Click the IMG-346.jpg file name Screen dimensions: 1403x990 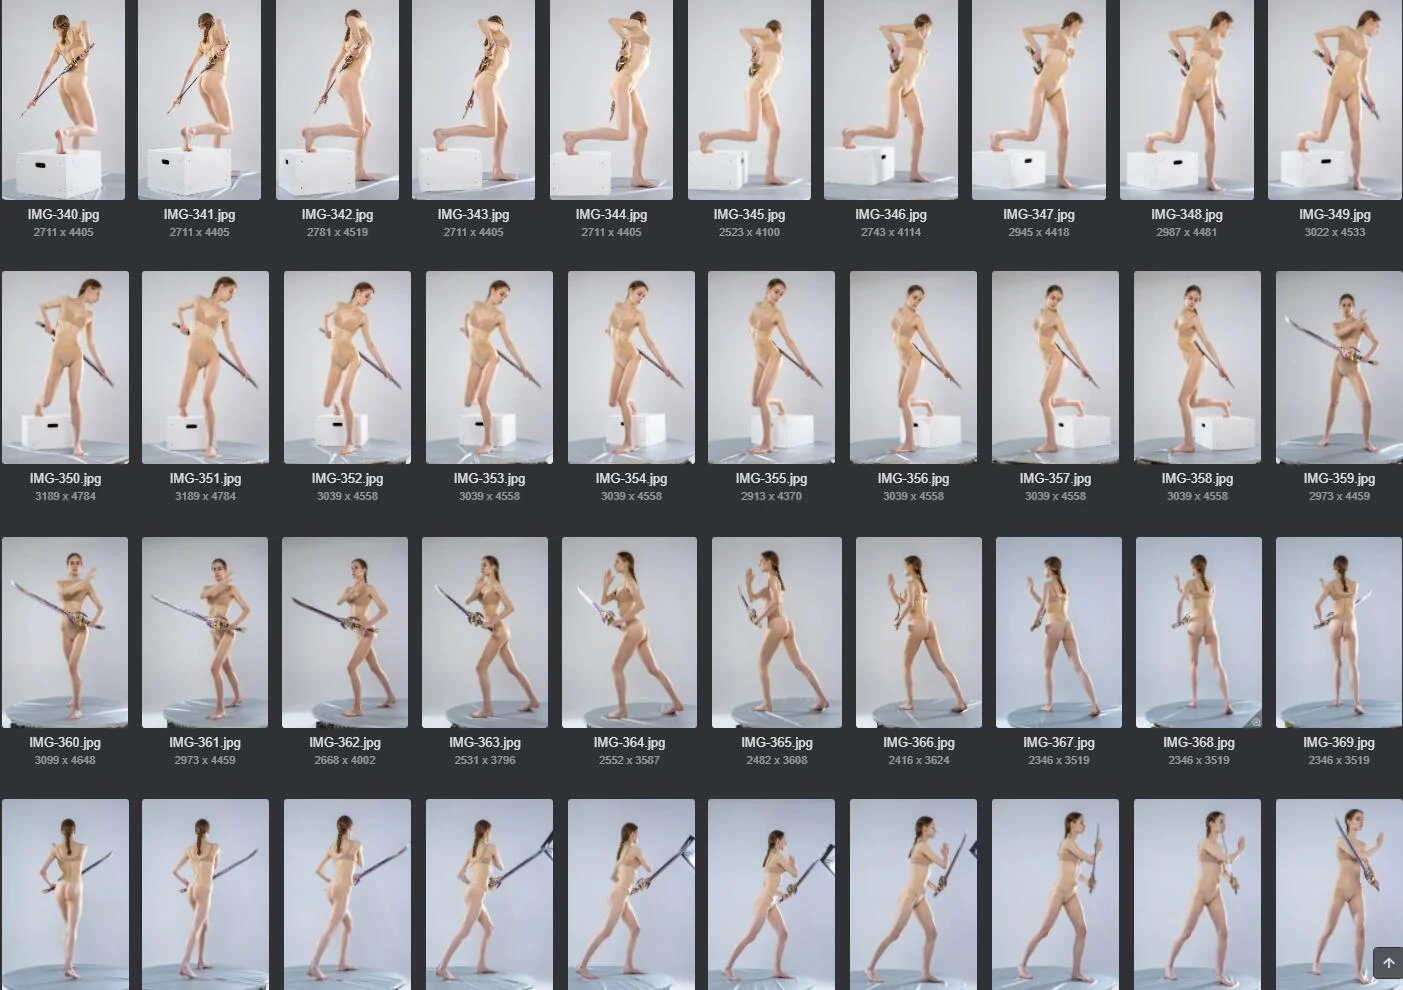tap(891, 214)
